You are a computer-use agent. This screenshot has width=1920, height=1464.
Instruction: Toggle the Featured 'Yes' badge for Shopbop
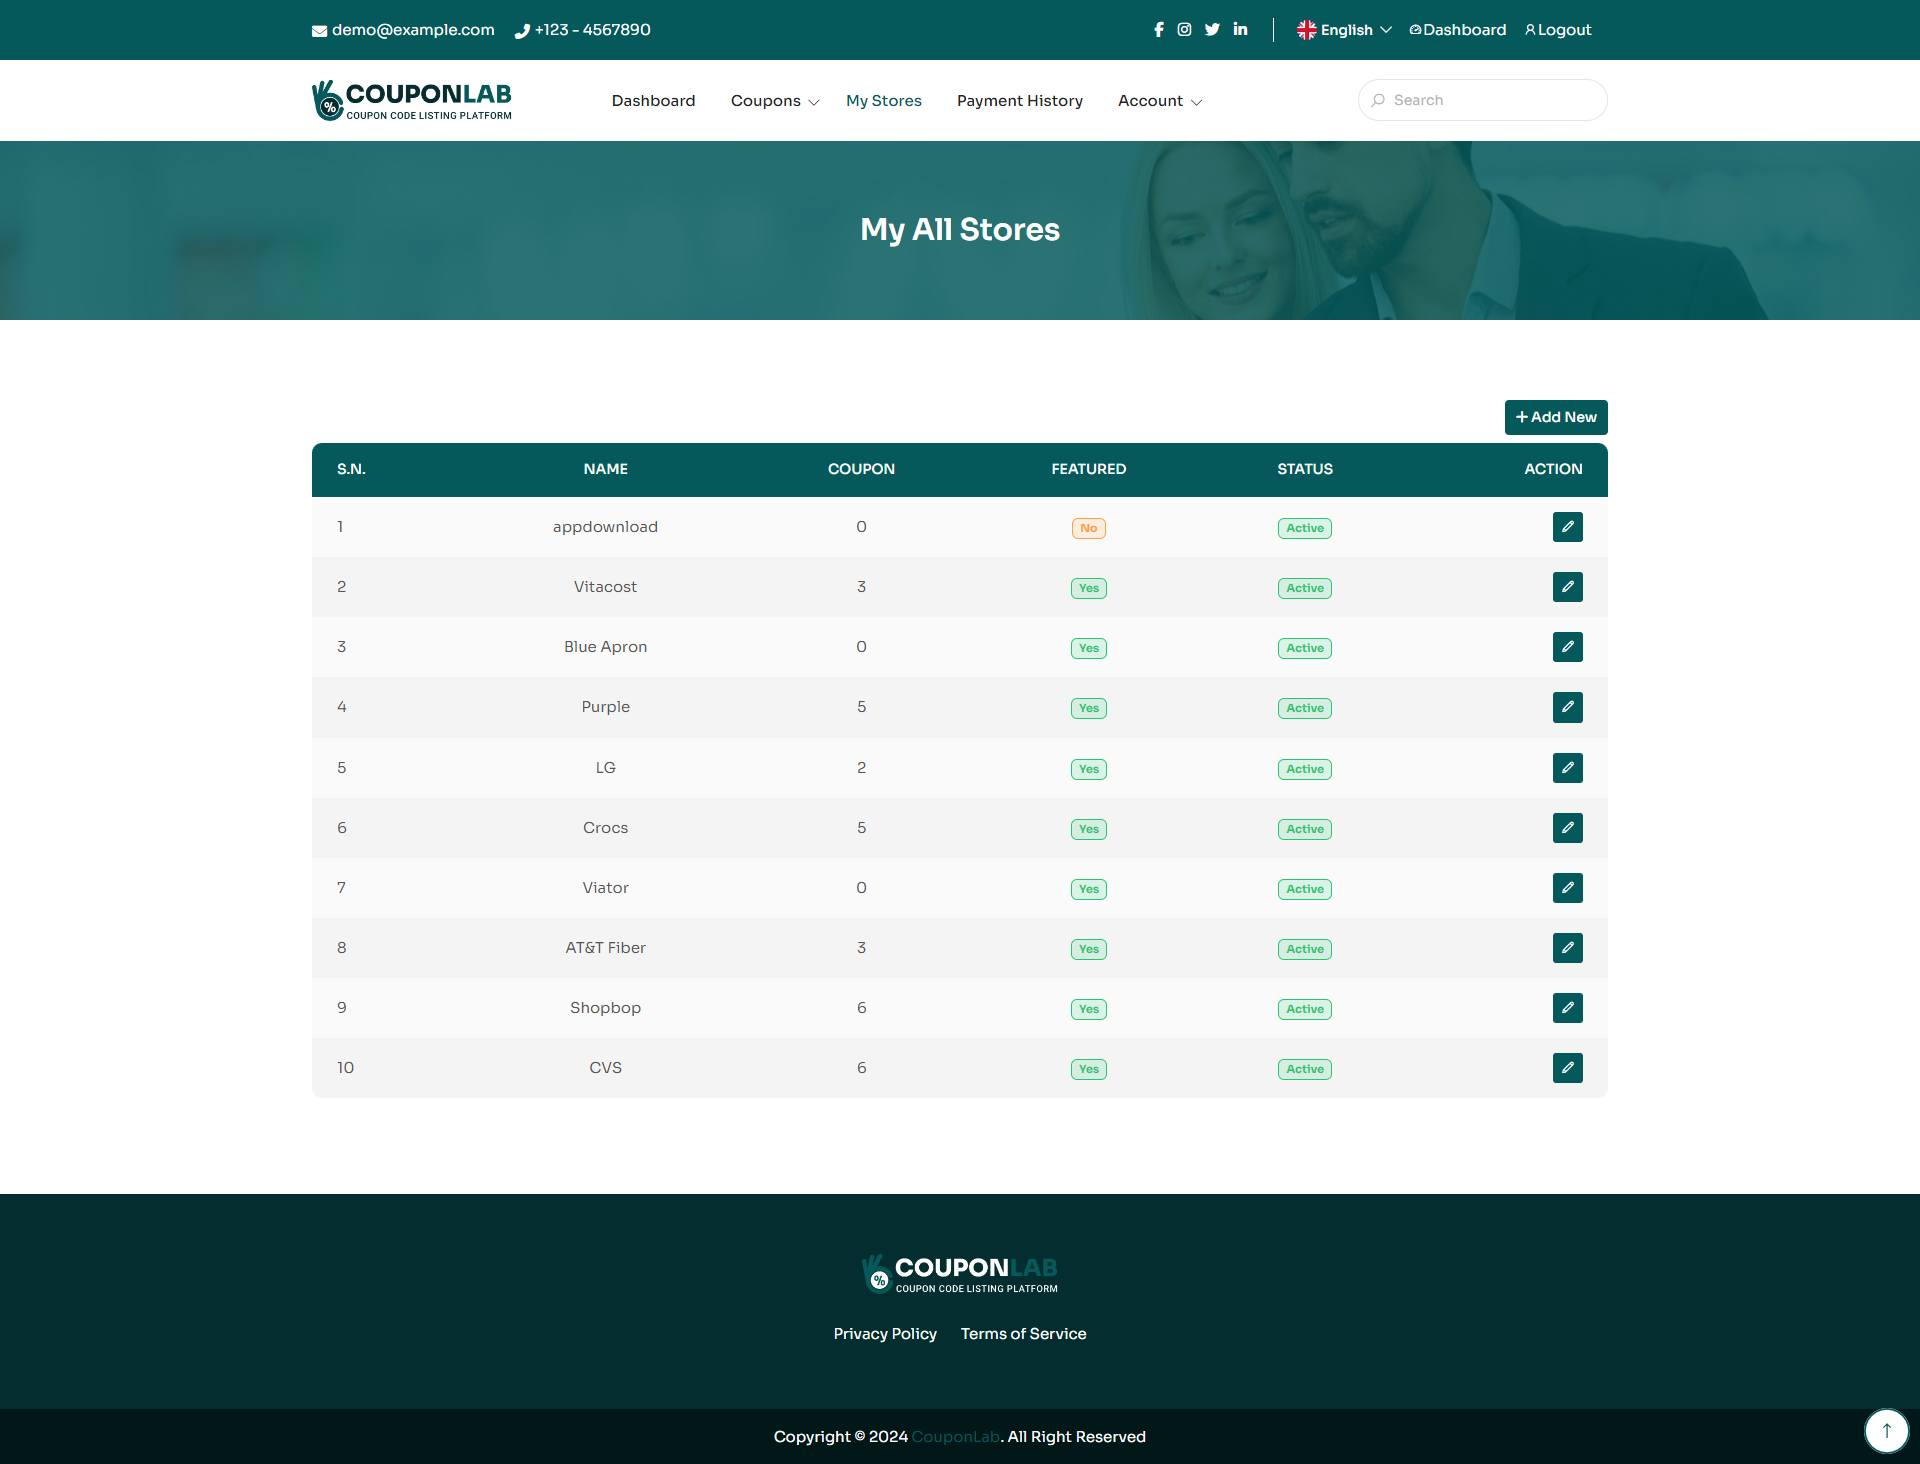[x=1089, y=1009]
